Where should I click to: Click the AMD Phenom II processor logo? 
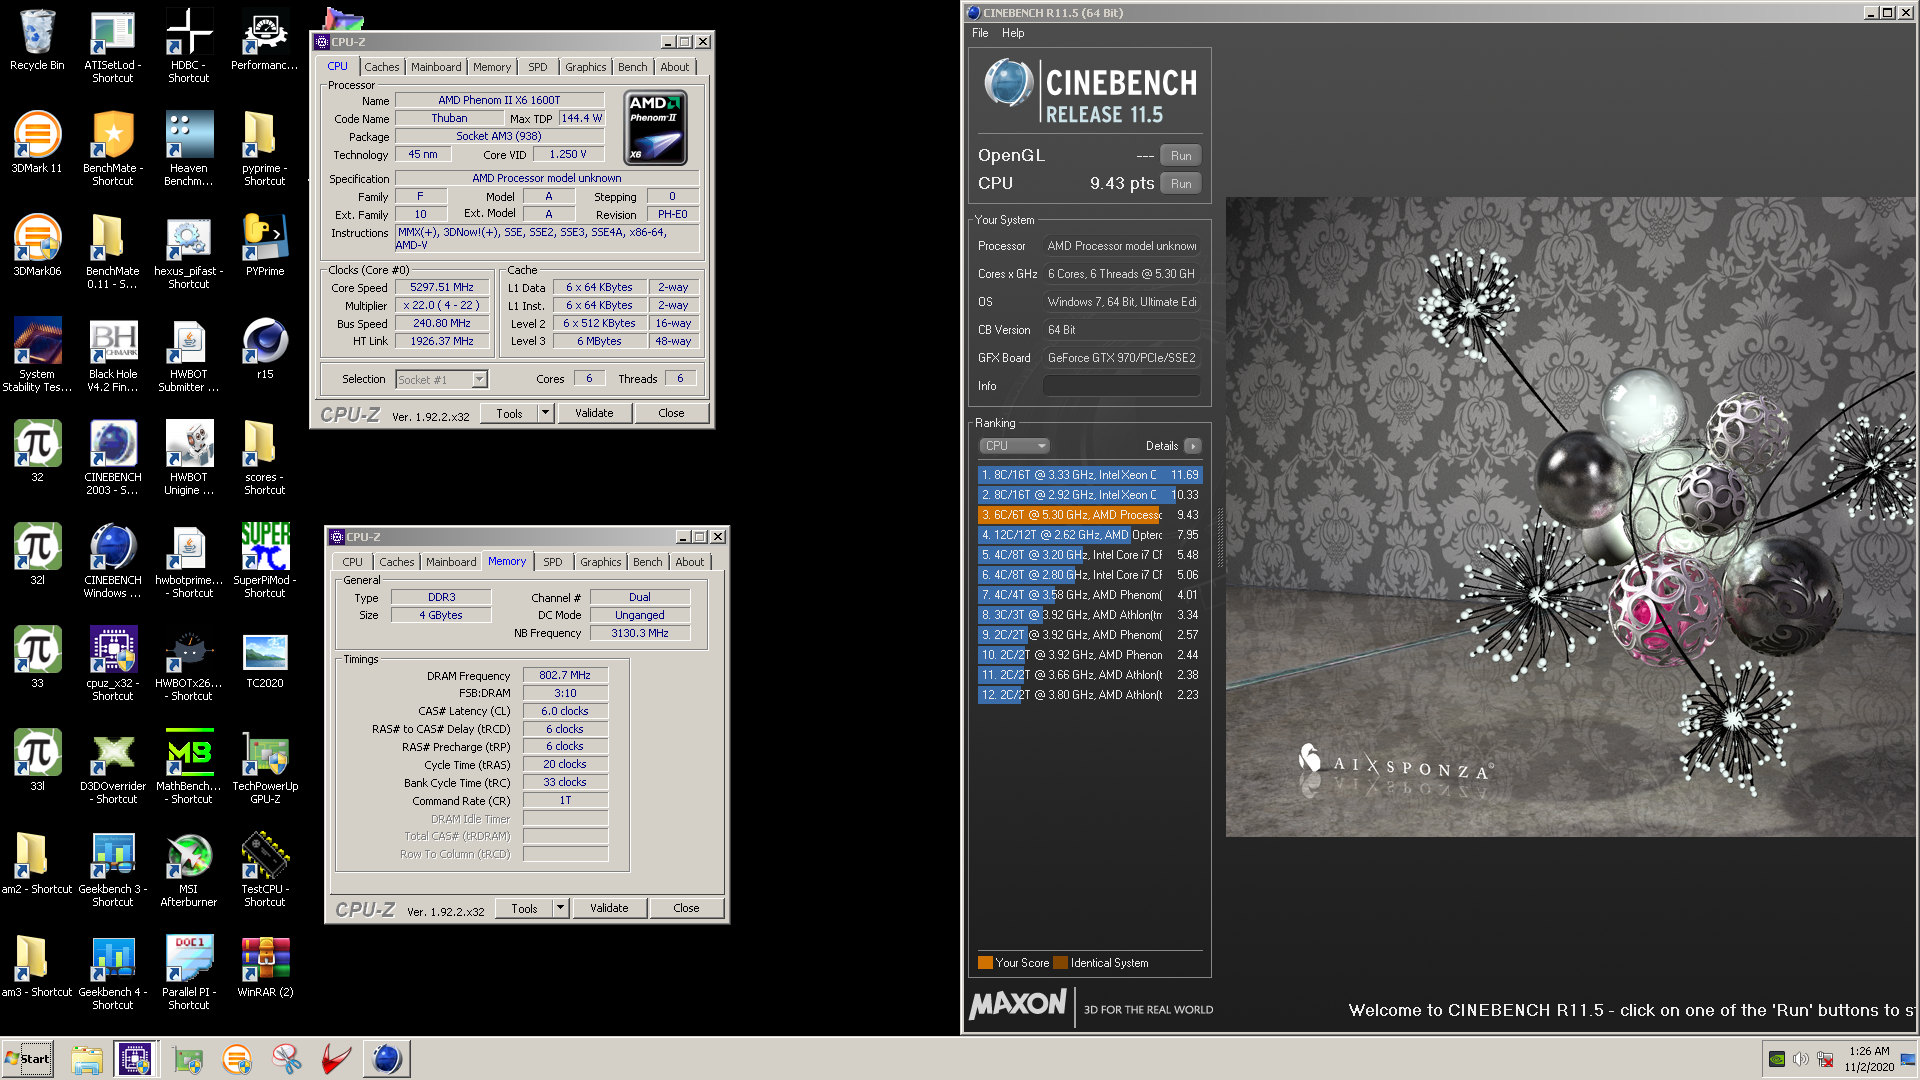655,128
